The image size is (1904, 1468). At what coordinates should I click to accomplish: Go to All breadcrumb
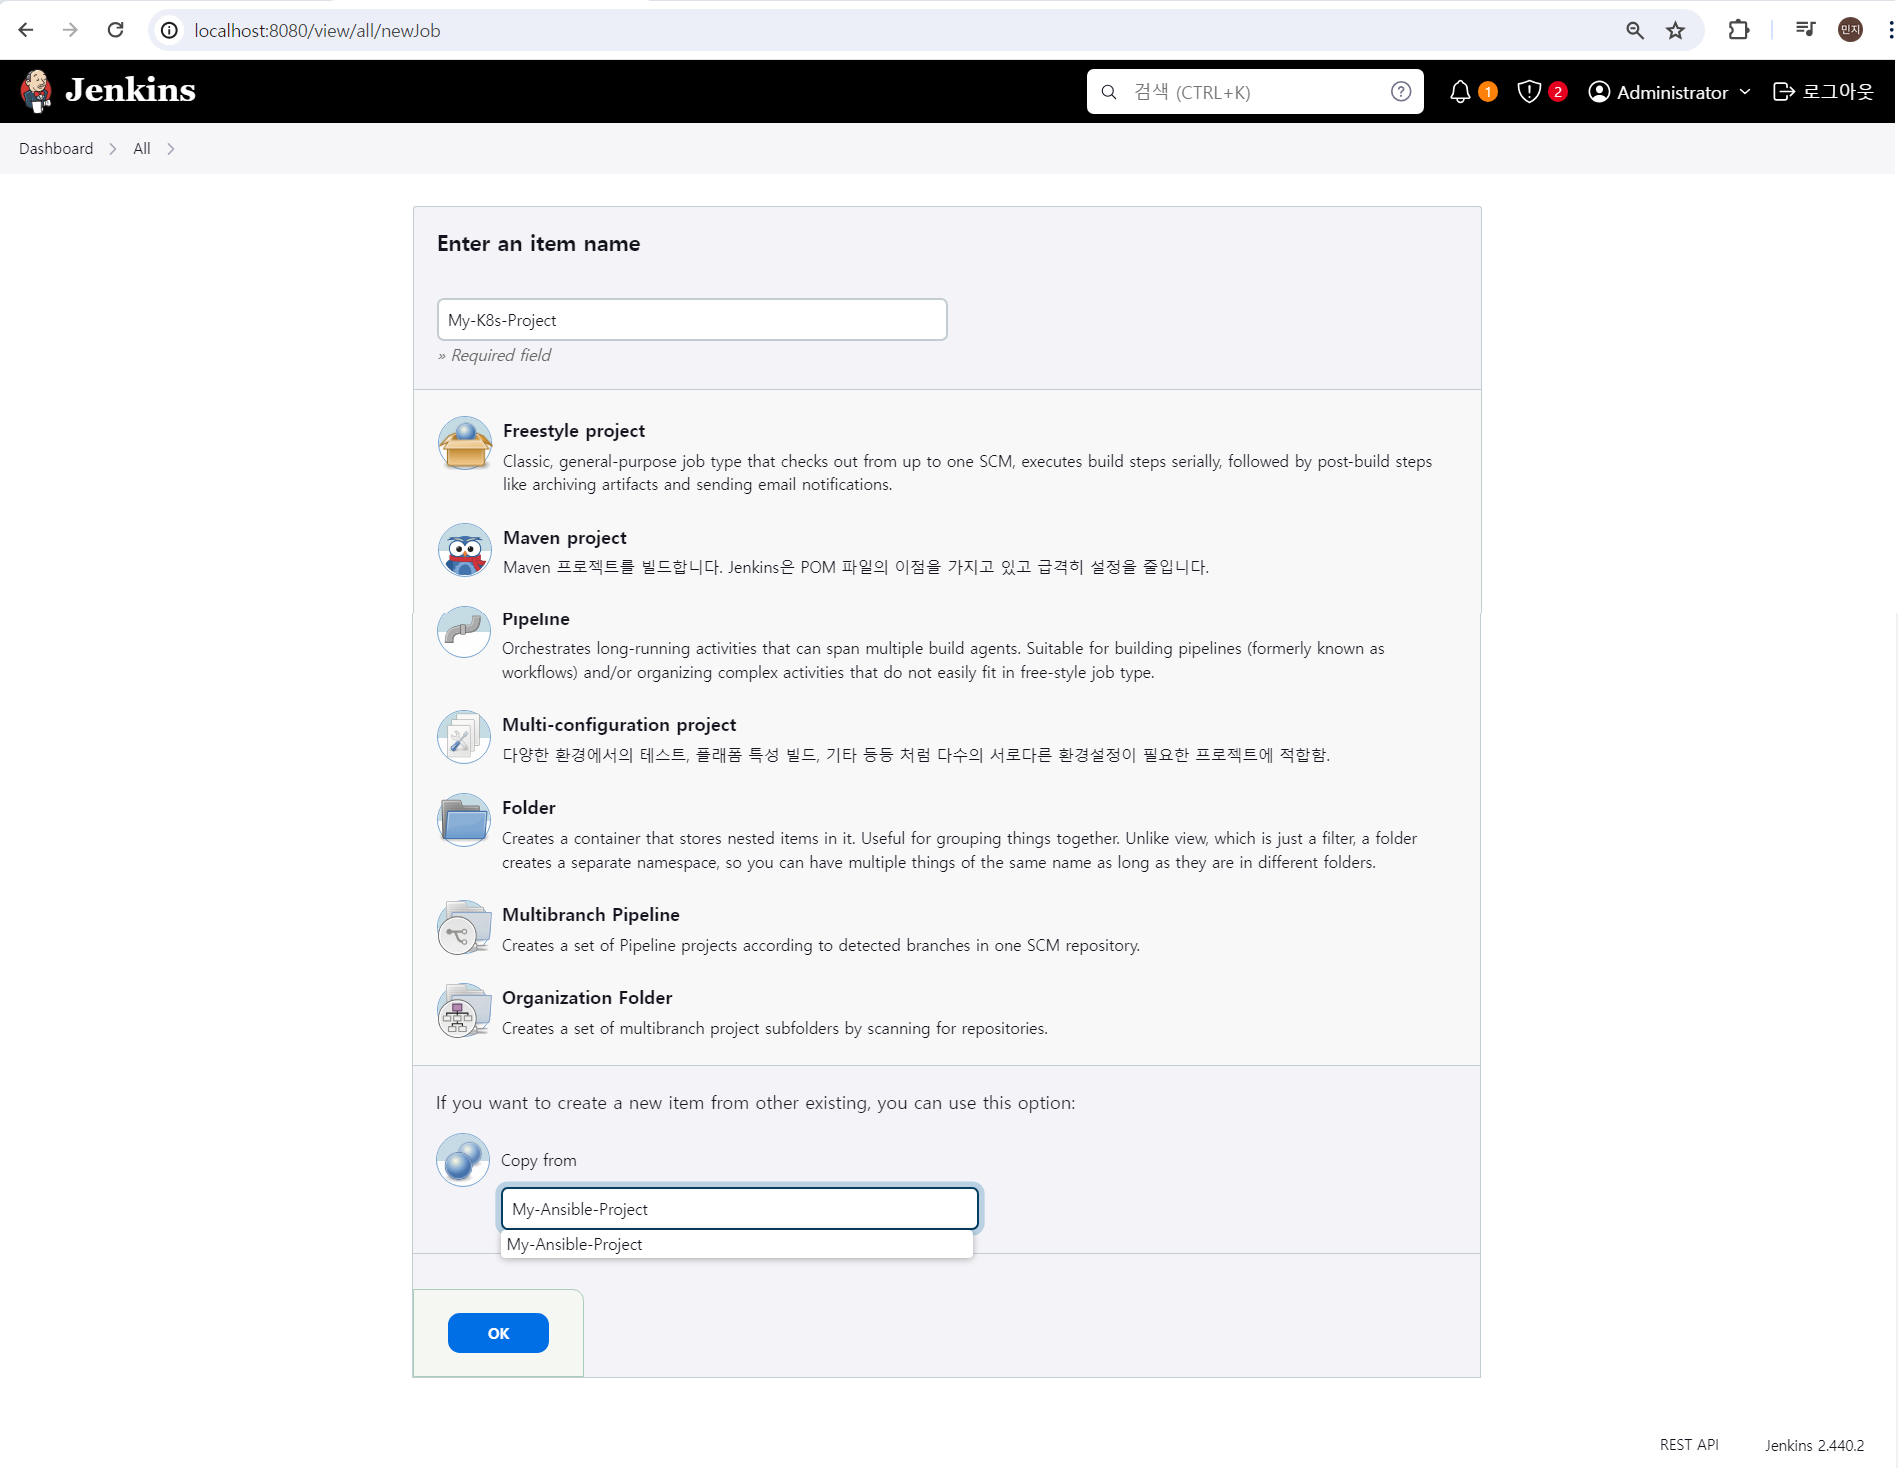tap(142, 148)
